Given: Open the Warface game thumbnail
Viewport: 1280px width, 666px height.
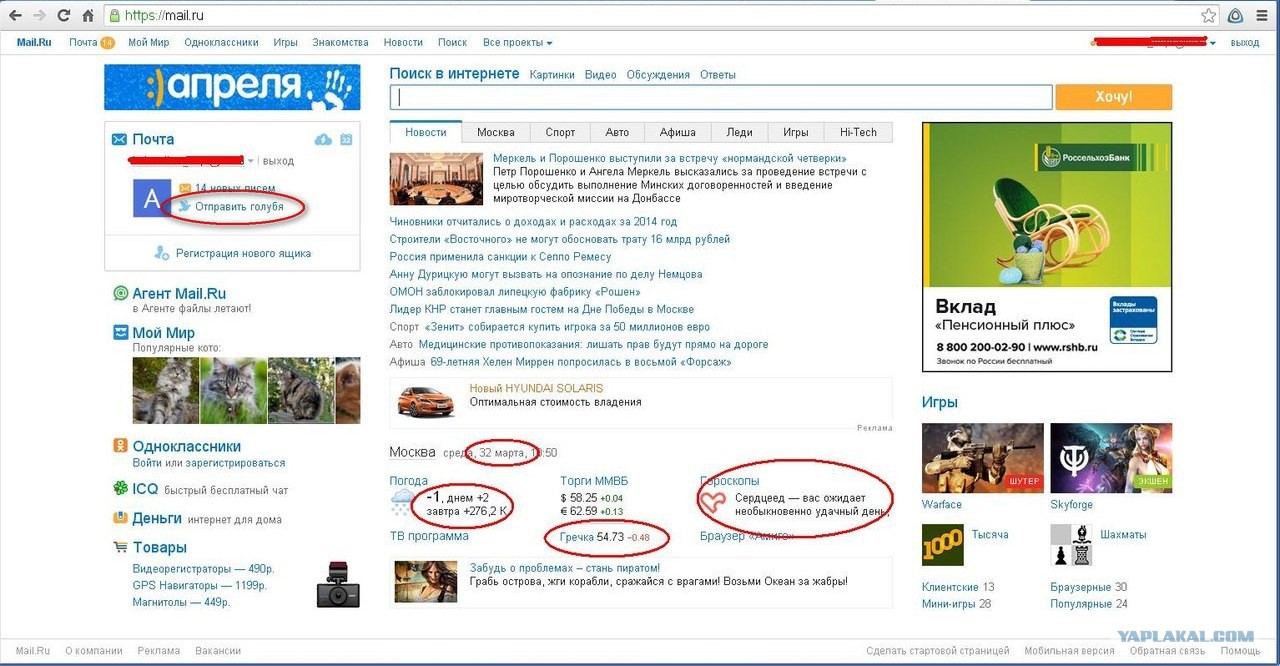Looking at the screenshot, I should [982, 458].
